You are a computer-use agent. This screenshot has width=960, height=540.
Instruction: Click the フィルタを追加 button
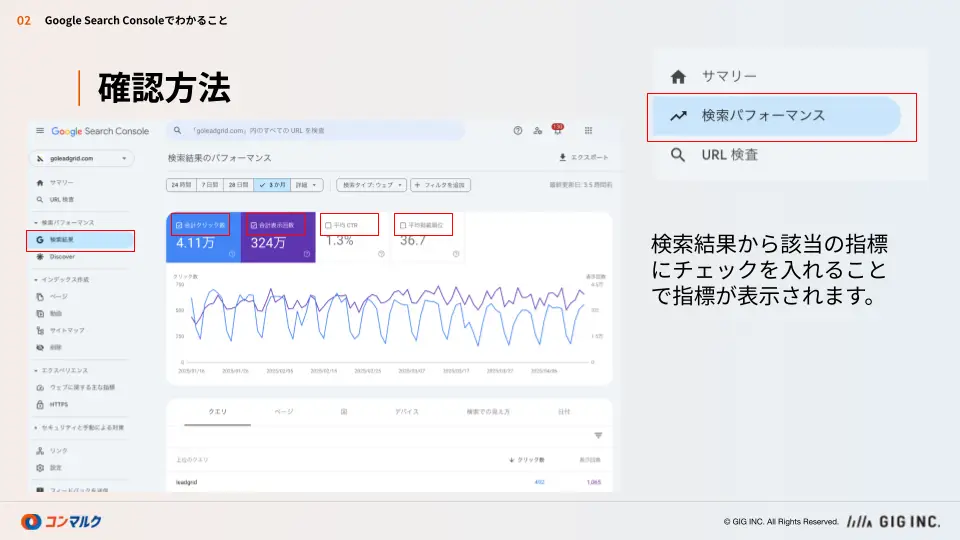pos(440,185)
